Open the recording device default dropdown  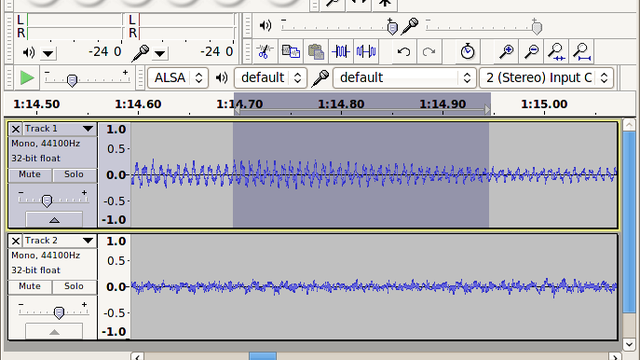coord(404,78)
